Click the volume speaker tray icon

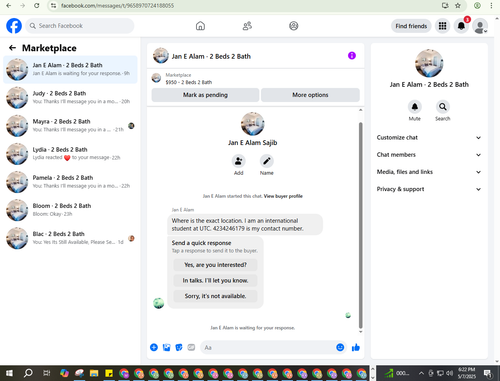(449, 373)
